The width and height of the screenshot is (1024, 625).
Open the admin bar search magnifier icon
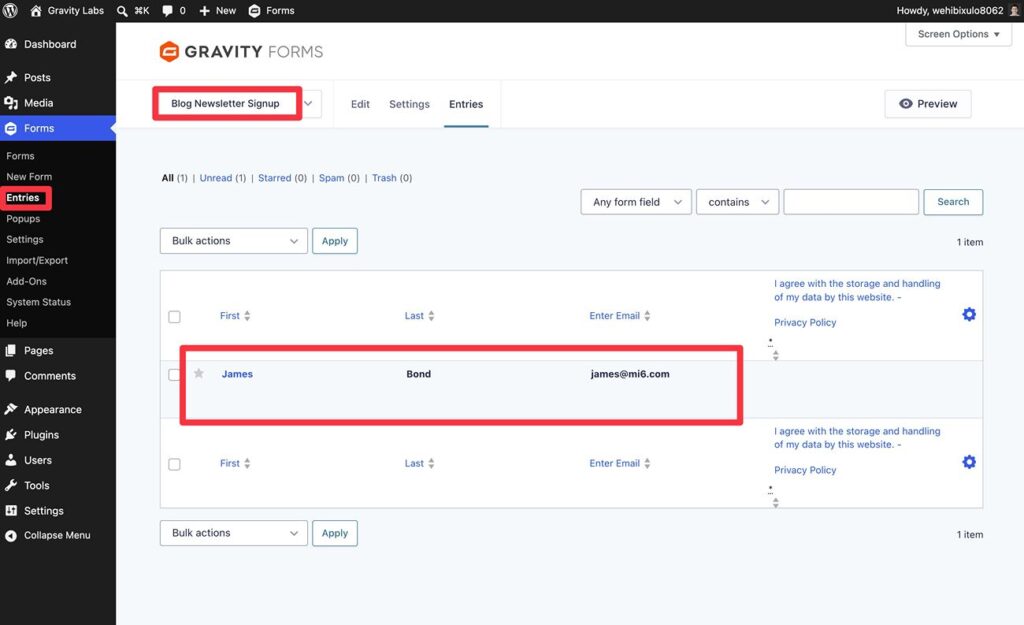tap(122, 11)
